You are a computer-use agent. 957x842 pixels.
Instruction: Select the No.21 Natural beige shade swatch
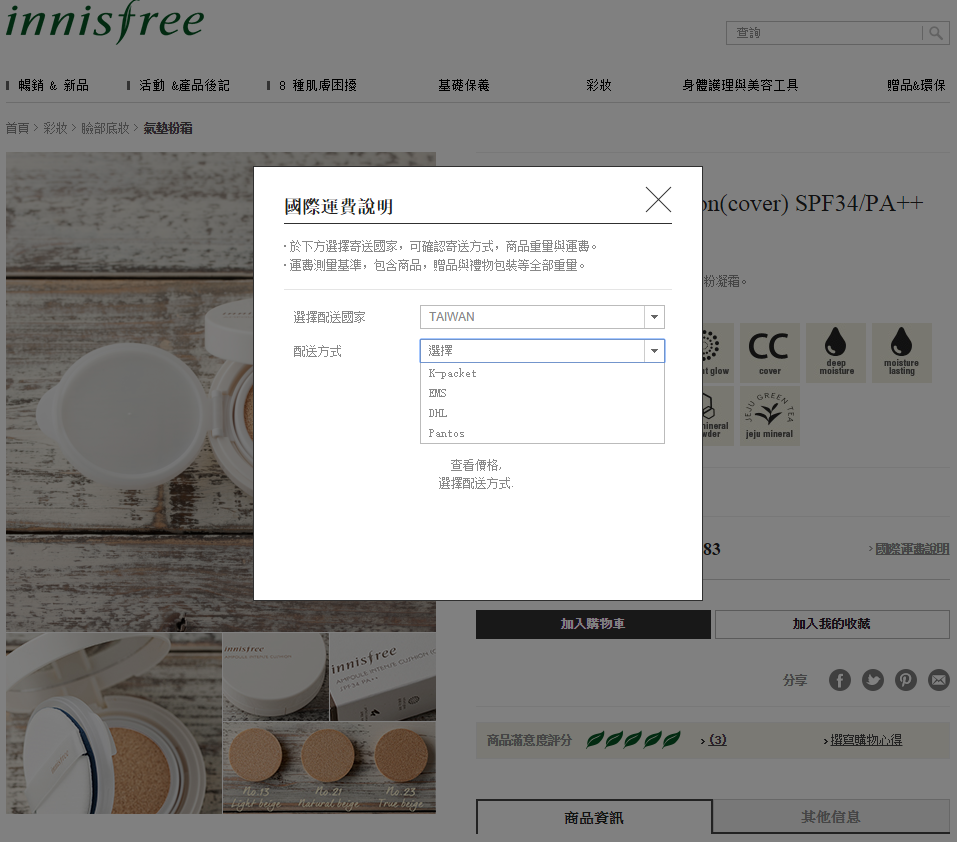(328, 757)
